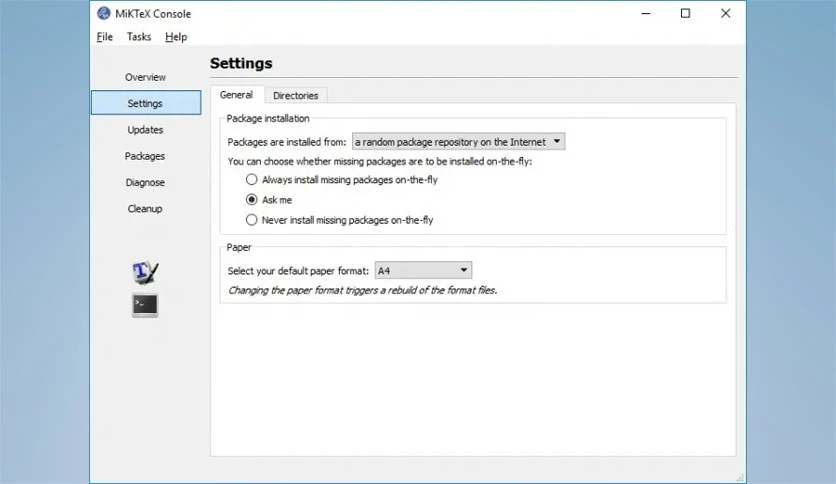Select Always install missing packages on-the-fly
Image resolution: width=836 pixels, height=484 pixels.
341,180
